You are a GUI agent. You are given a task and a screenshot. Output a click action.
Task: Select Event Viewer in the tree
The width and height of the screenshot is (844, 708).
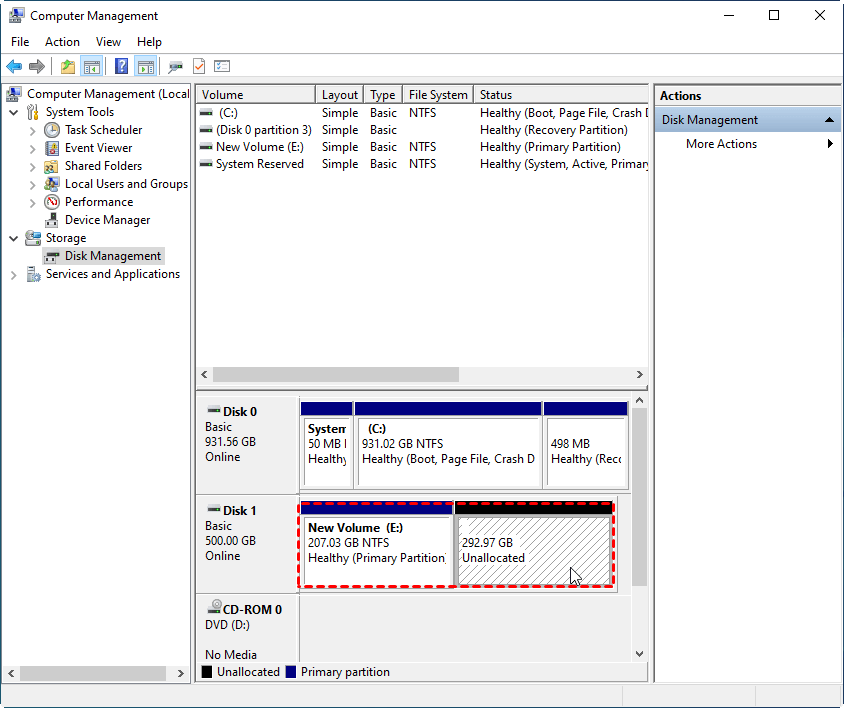click(x=99, y=148)
